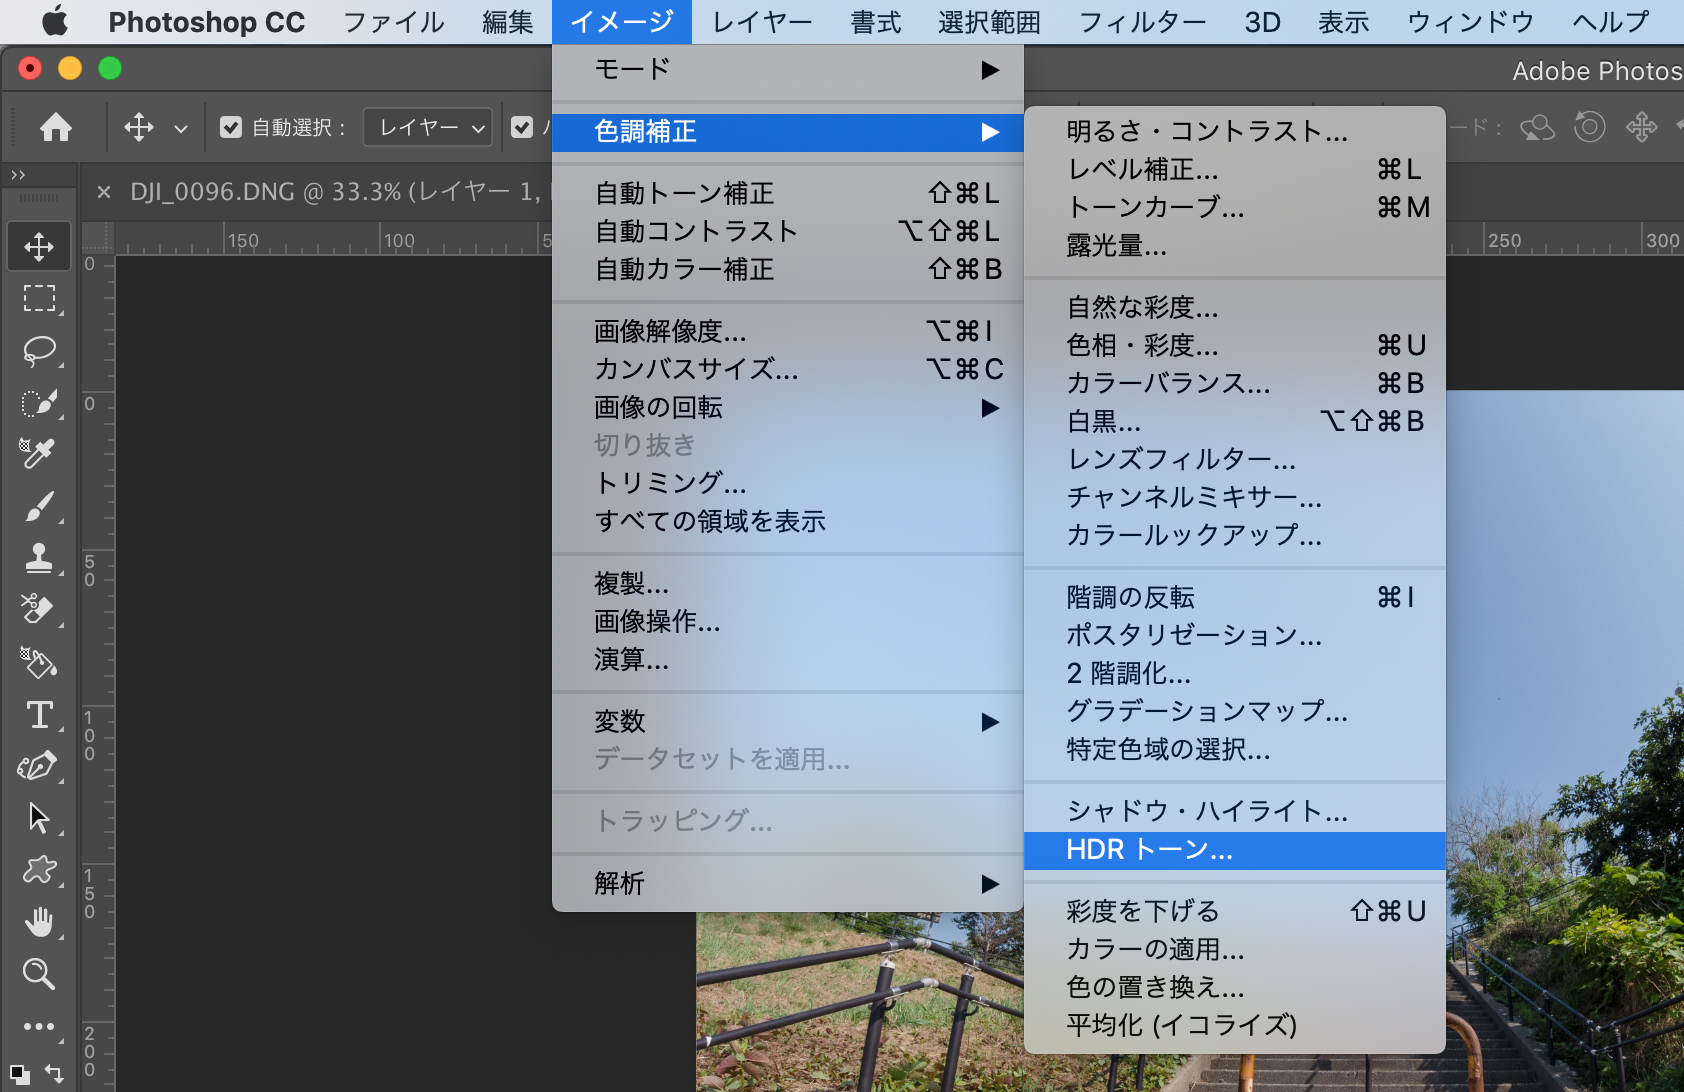Viewport: 1684px width, 1092px height.
Task: Choose 明るさ・コントラスト...
Action: point(1235,131)
